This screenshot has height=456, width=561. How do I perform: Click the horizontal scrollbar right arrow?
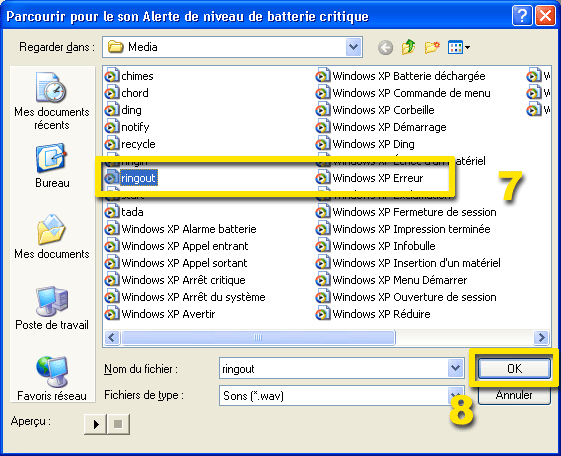[x=541, y=337]
